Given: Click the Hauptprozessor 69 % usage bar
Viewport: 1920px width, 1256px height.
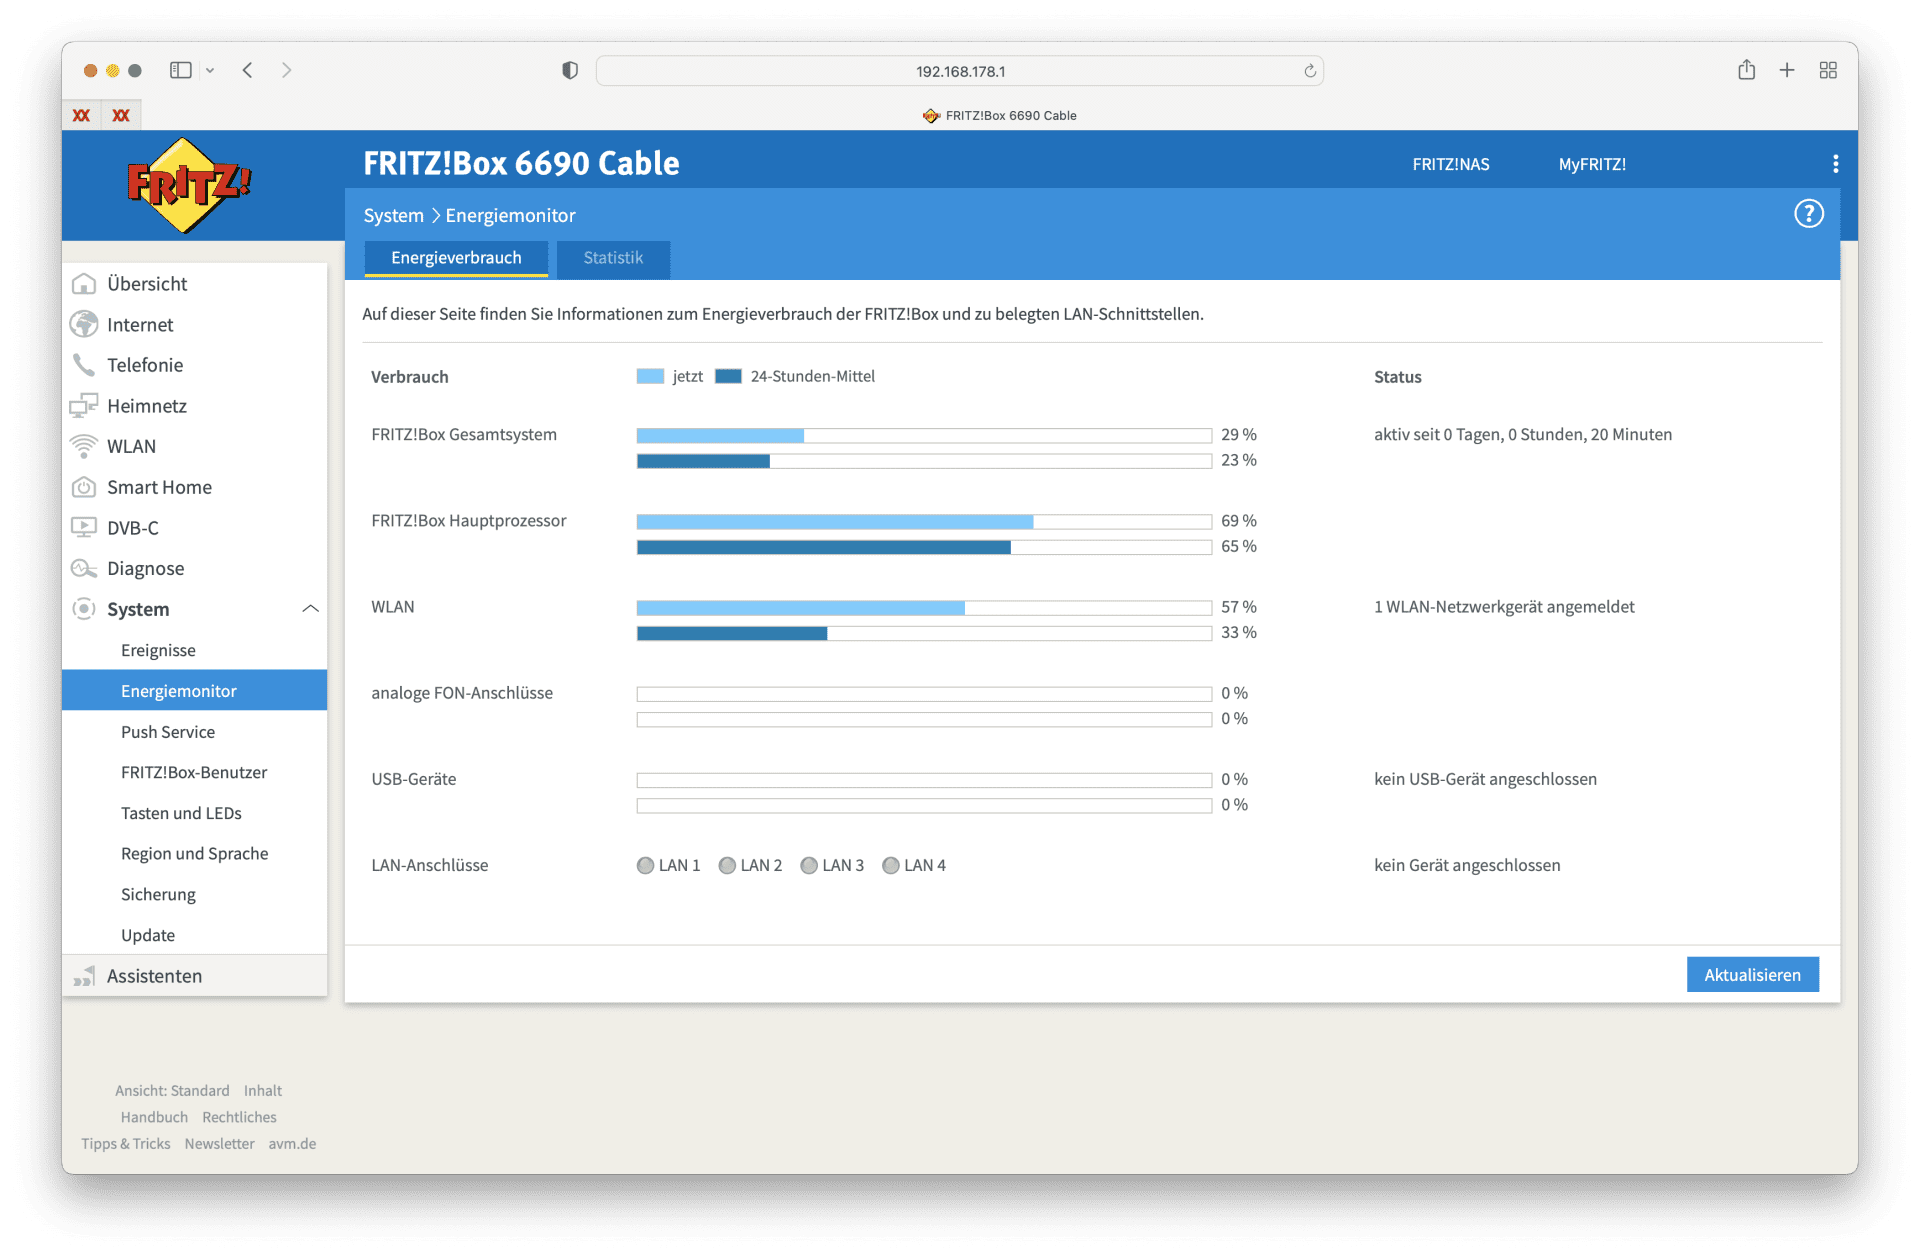Looking at the screenshot, I should [924, 522].
